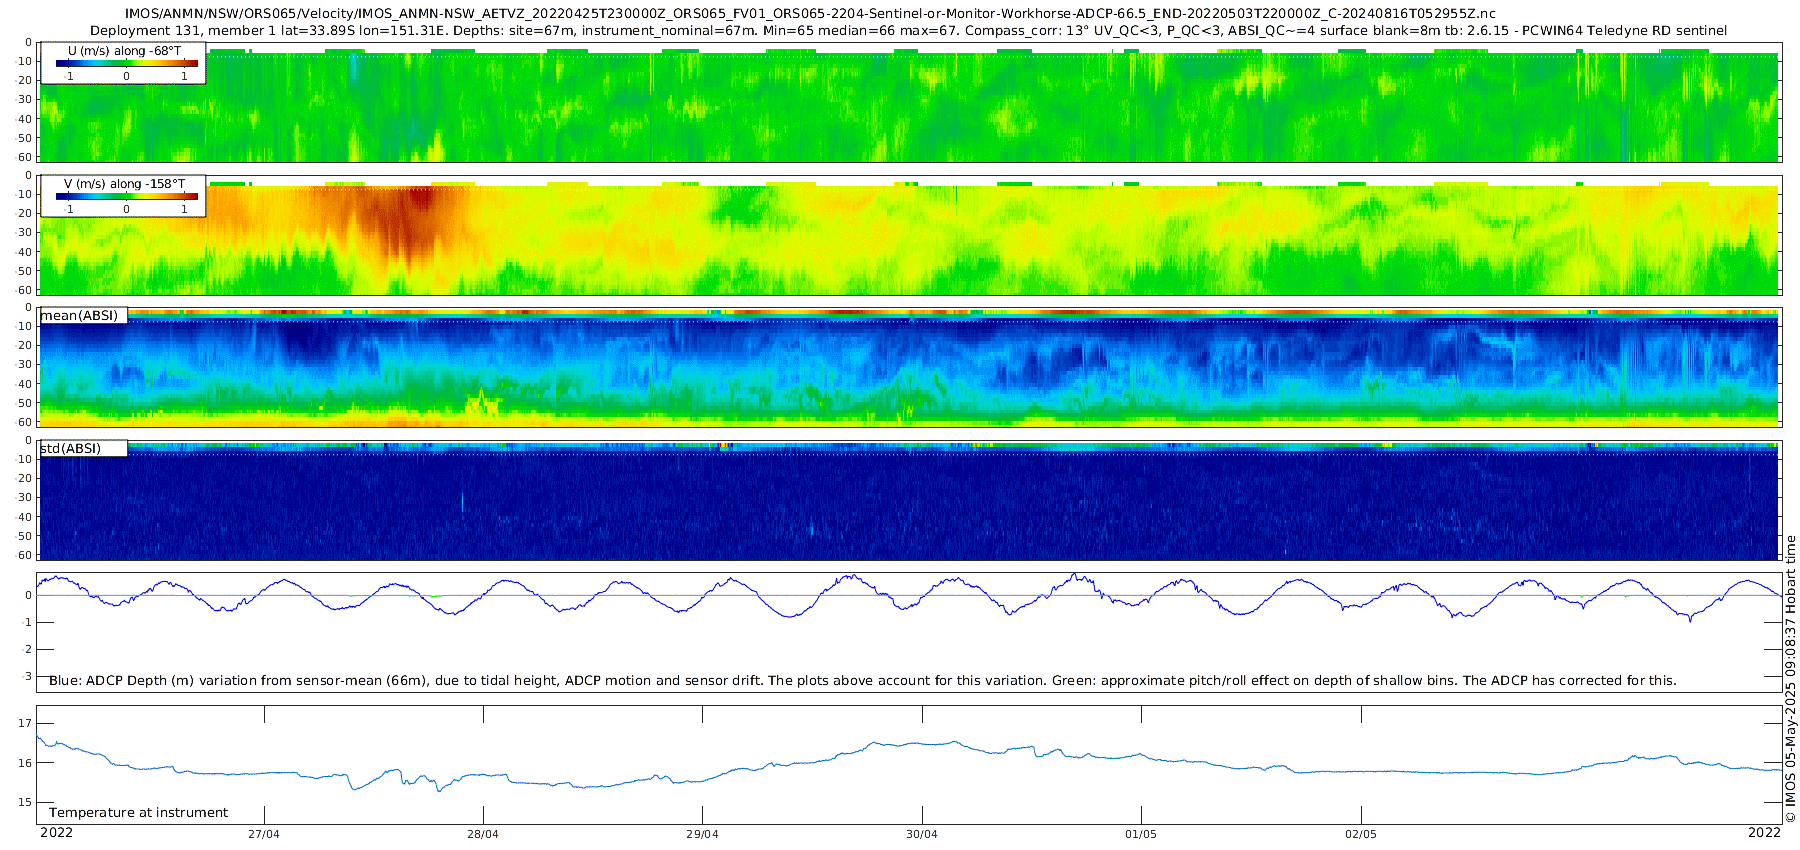Click the -3 tick on the ADCP depth axis

[x=27, y=676]
